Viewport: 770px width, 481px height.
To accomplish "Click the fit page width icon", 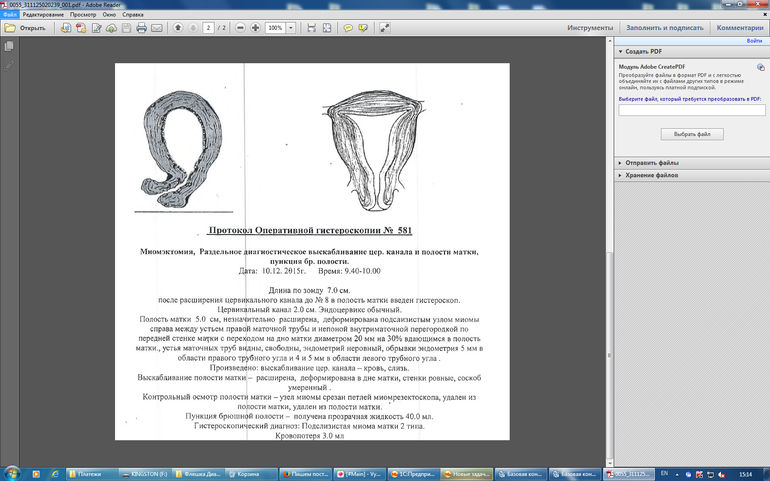I will click(313, 28).
